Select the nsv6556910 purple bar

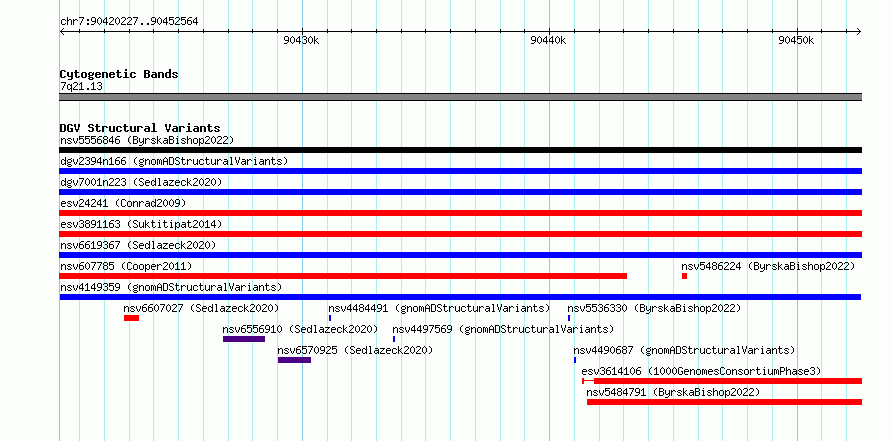(244, 339)
